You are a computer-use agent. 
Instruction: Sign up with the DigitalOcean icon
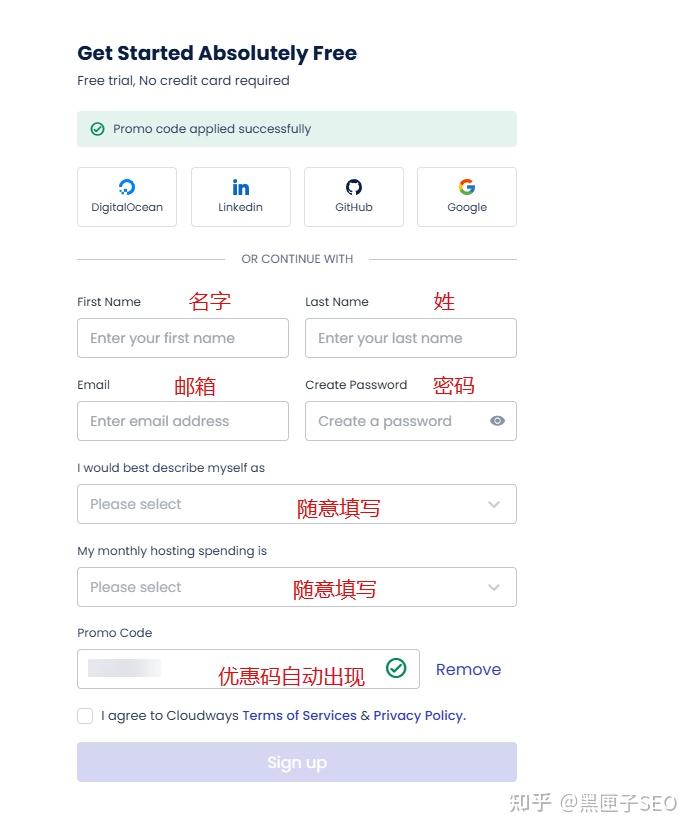[127, 187]
